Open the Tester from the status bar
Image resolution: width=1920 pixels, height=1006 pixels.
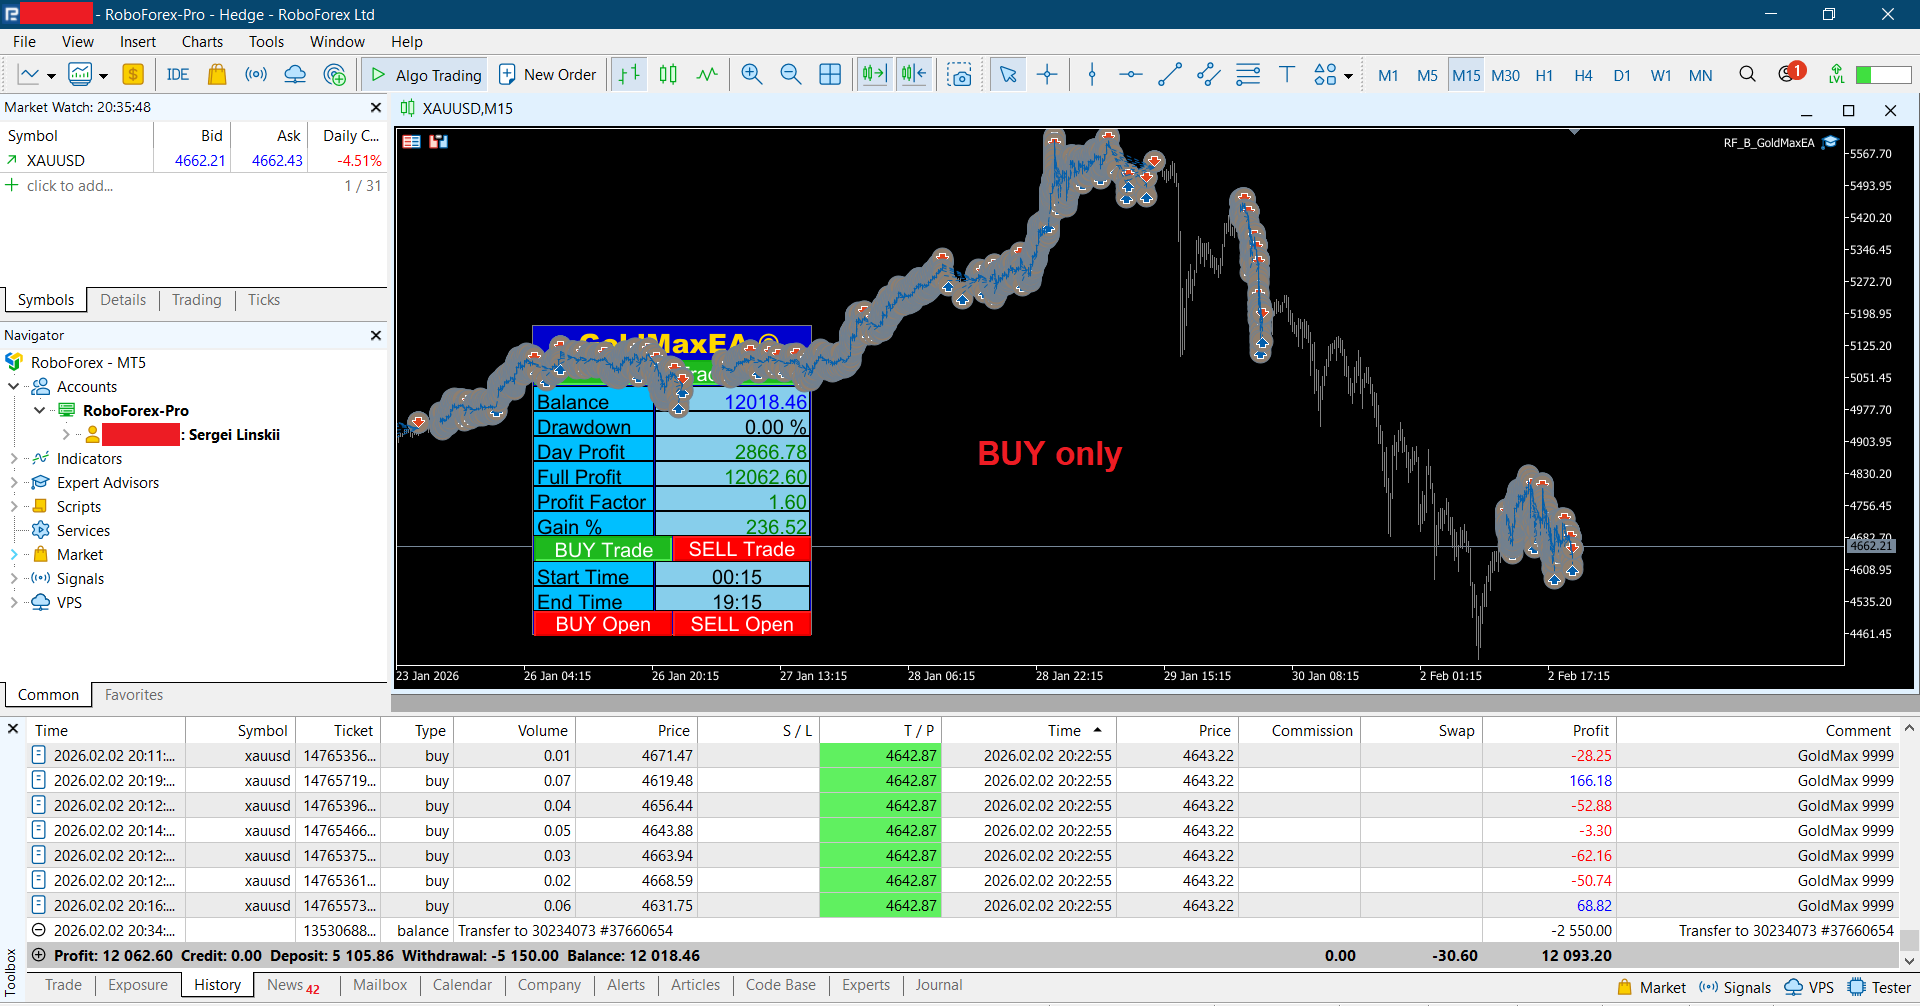[1879, 987]
